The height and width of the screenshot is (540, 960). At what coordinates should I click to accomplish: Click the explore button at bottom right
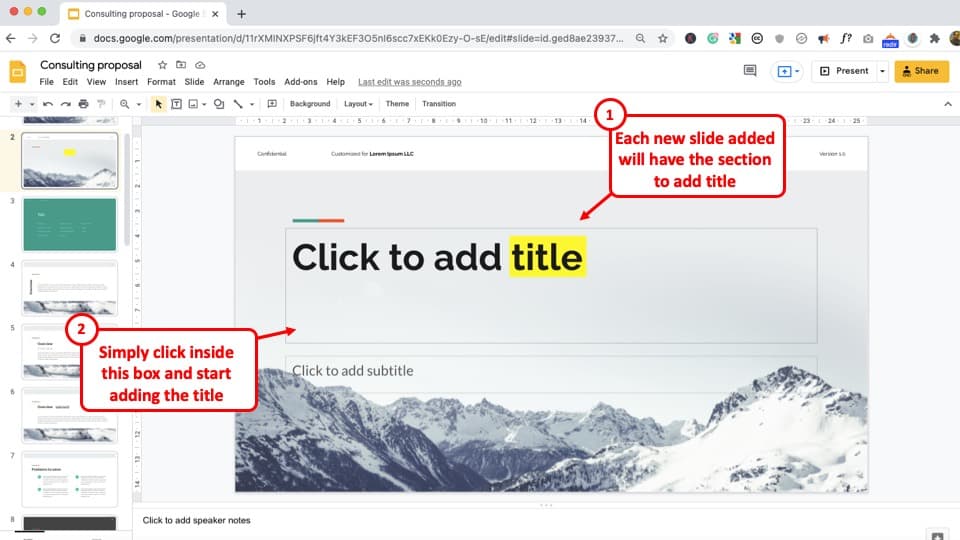click(937, 534)
